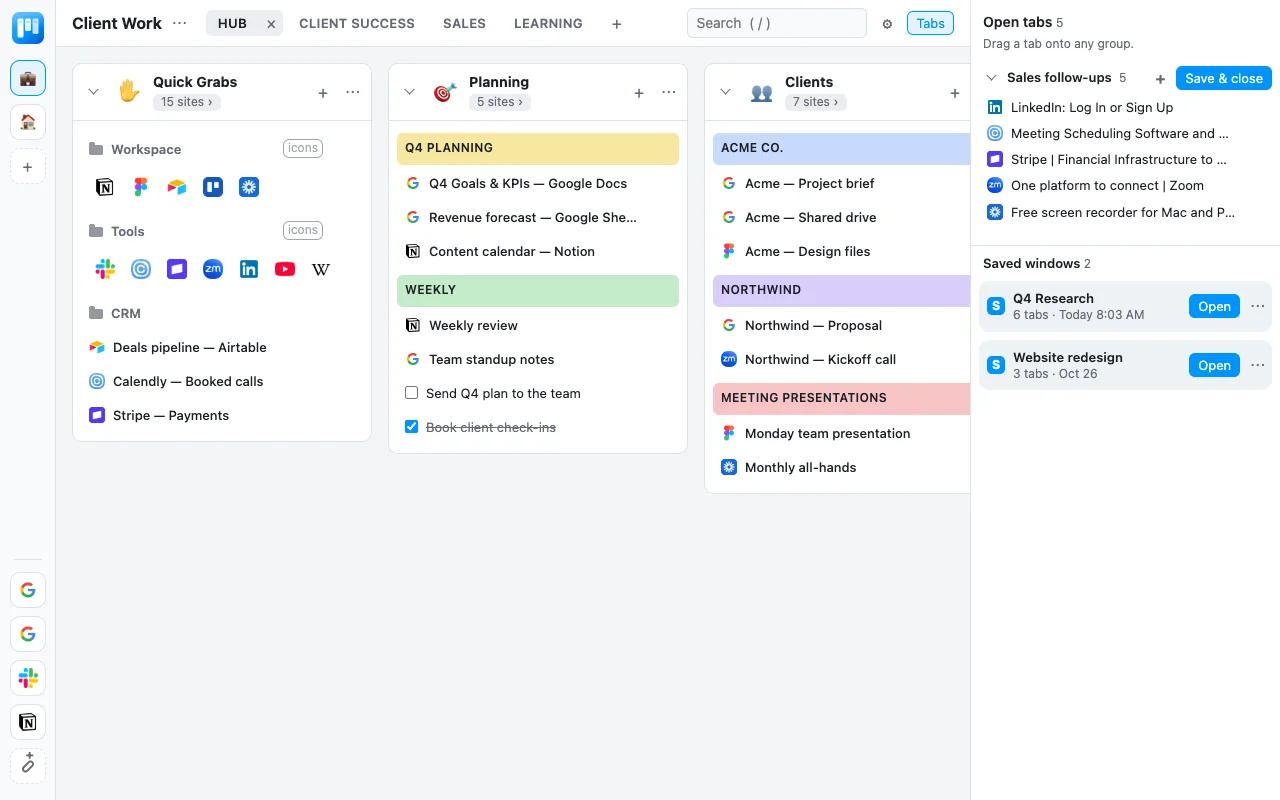Open settings via the gear beside Search
1280x800 pixels.
[887, 24]
